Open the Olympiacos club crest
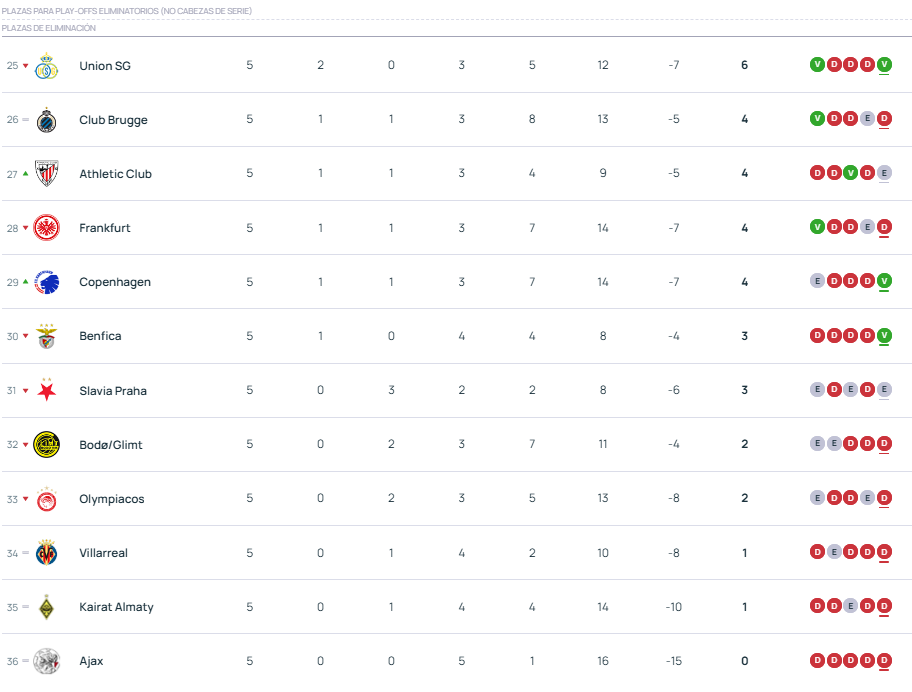The width and height of the screenshot is (912, 692). (46, 498)
